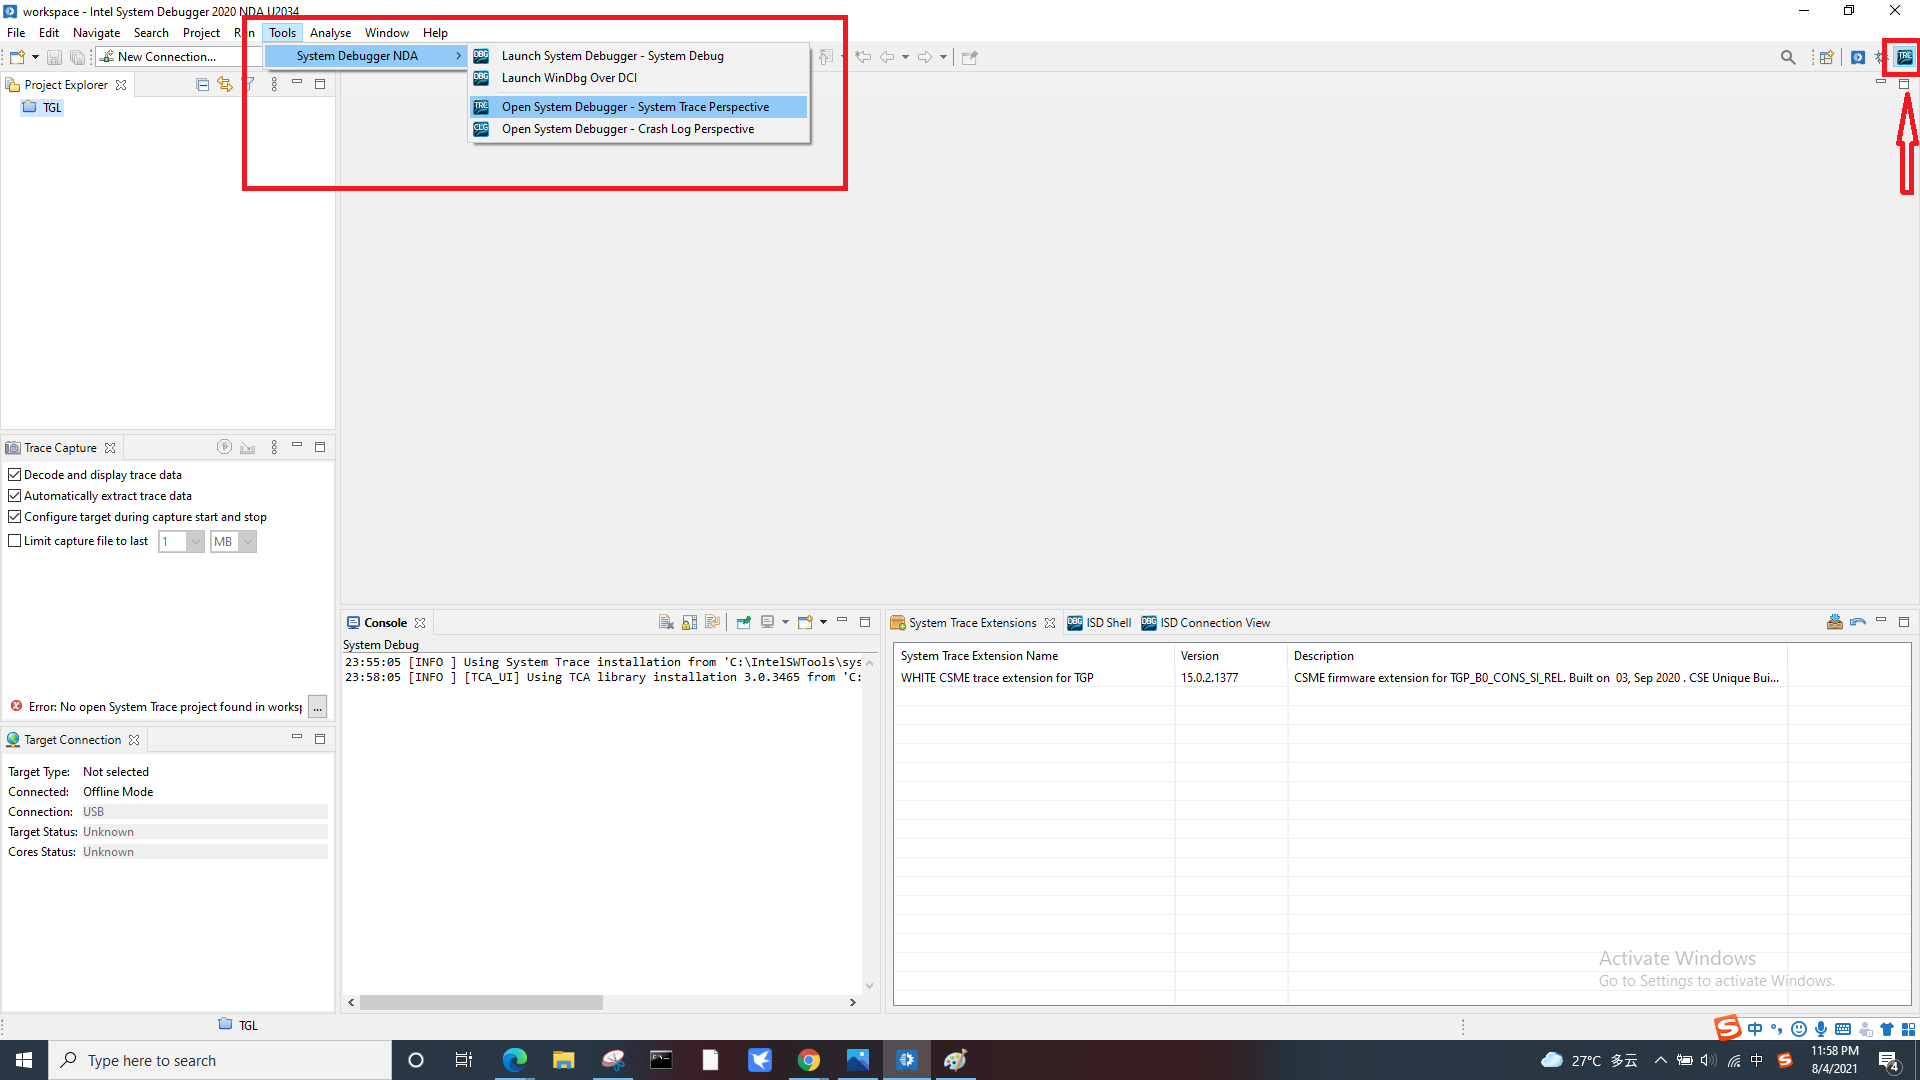Open Chrome from the taskbar
Image resolution: width=1920 pixels, height=1080 pixels.
coord(808,1060)
